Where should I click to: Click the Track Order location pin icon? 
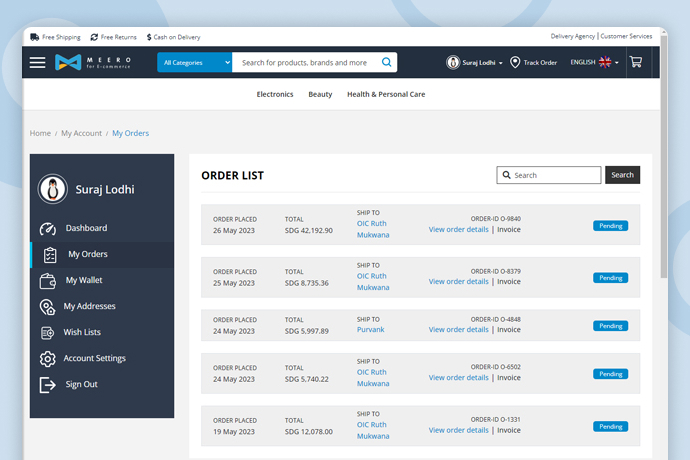pyautogui.click(x=515, y=62)
